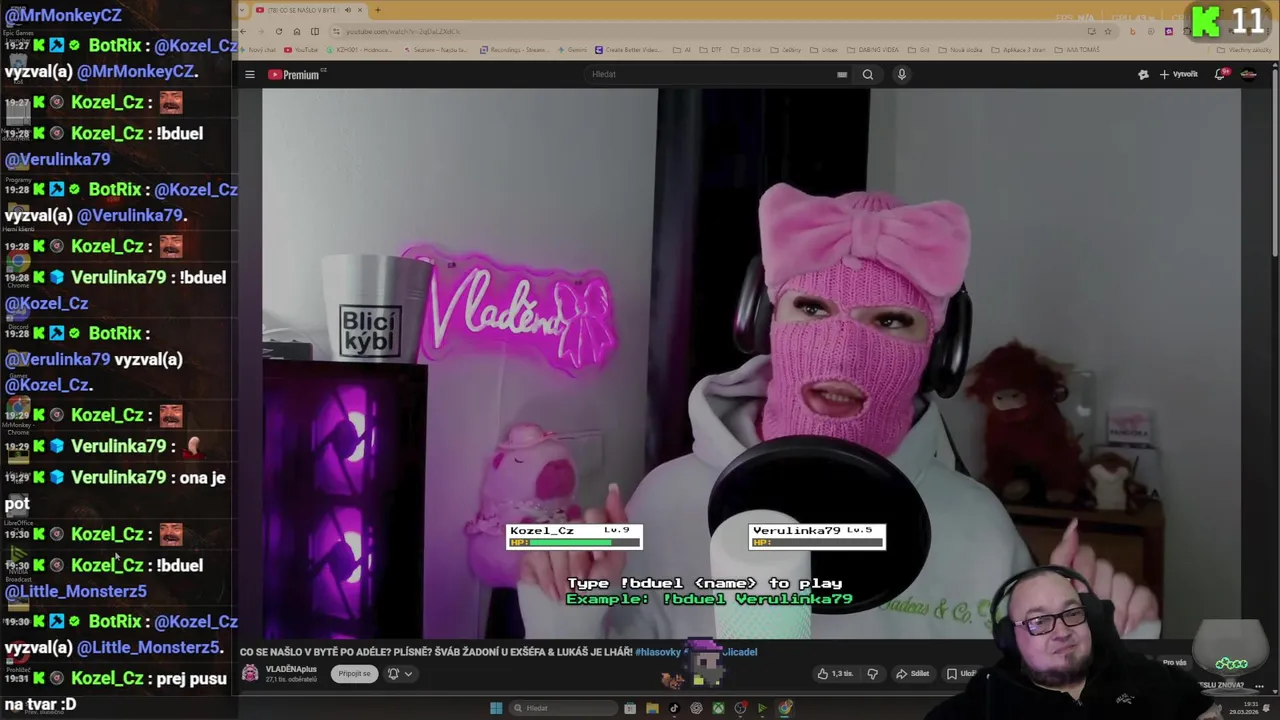Screen dimensions: 1280x720
Task: Expand the DTF bookmark folder
Action: [x=711, y=50]
